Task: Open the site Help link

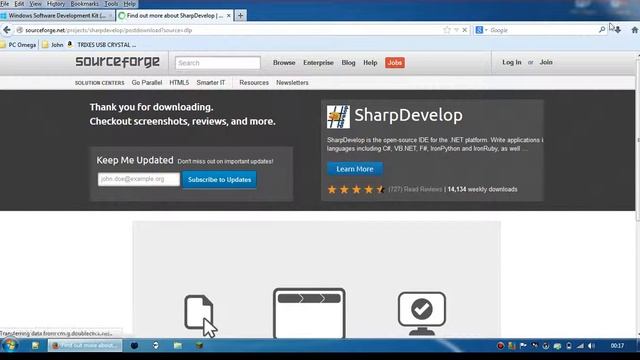Action: pyautogui.click(x=370, y=62)
